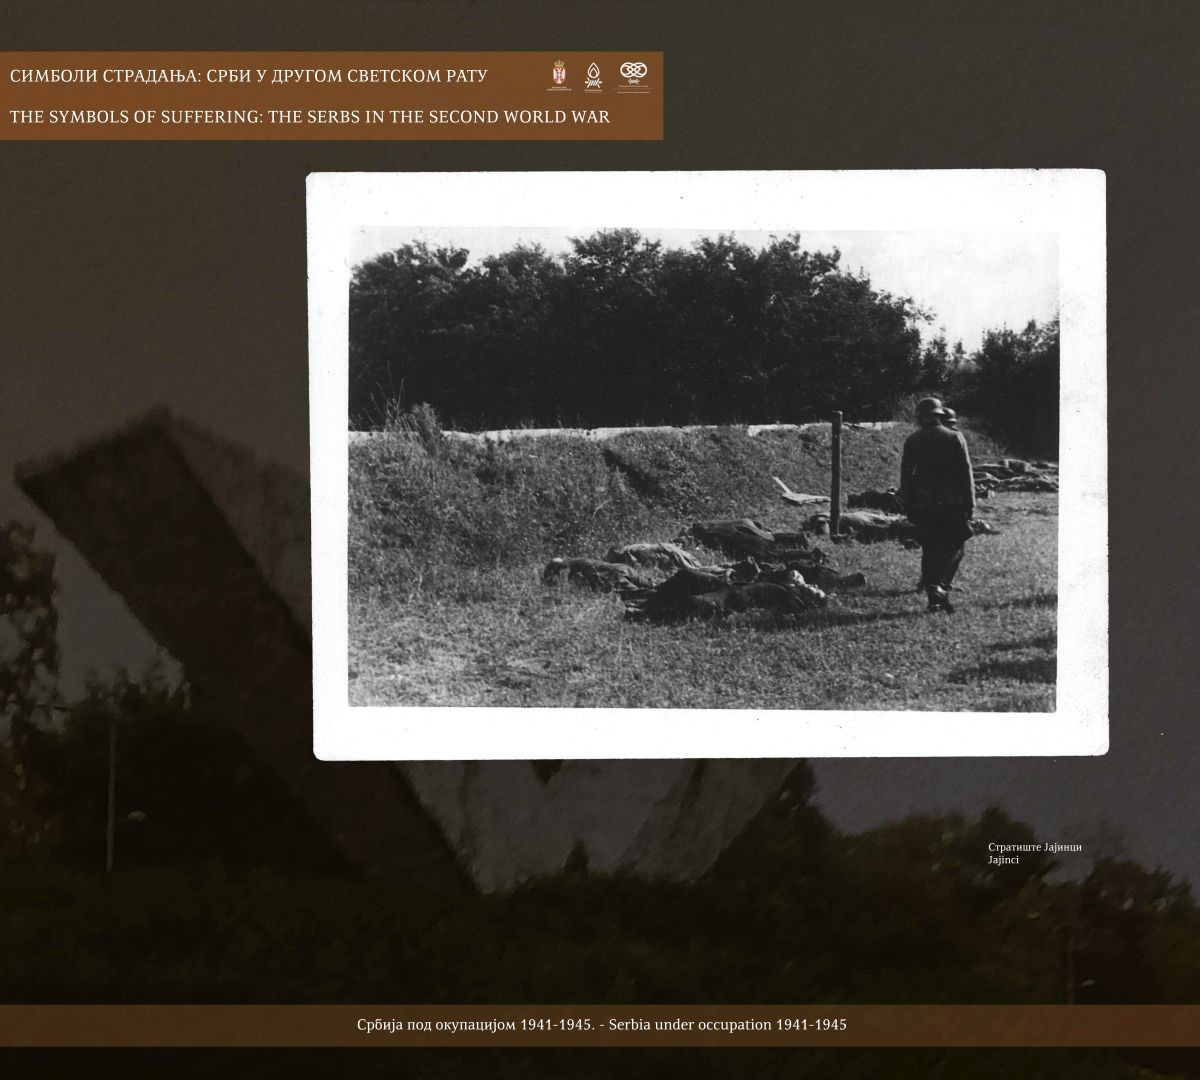Click the Latin caption 'Jajinci'
1200x1080 pixels.
point(1003,860)
